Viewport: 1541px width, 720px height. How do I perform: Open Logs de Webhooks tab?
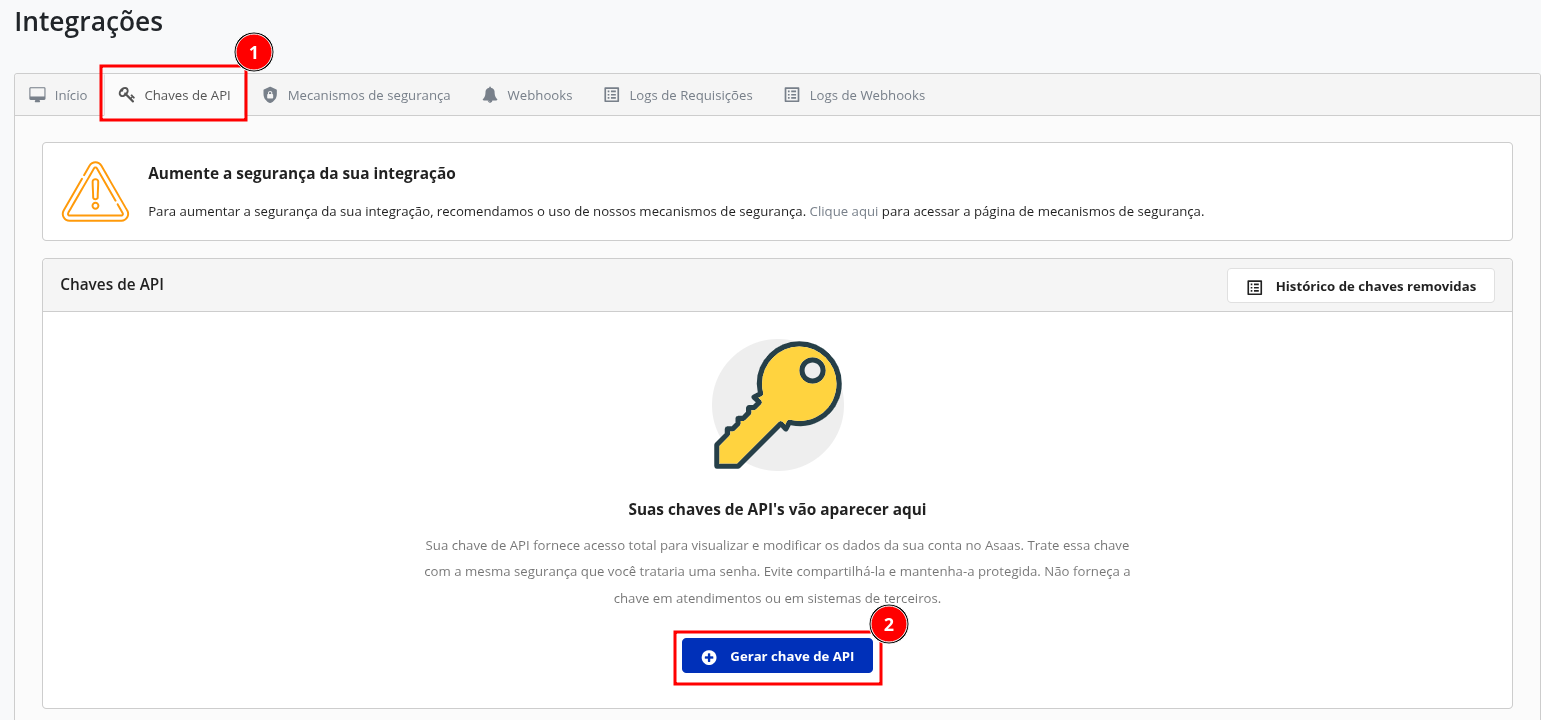tap(854, 95)
